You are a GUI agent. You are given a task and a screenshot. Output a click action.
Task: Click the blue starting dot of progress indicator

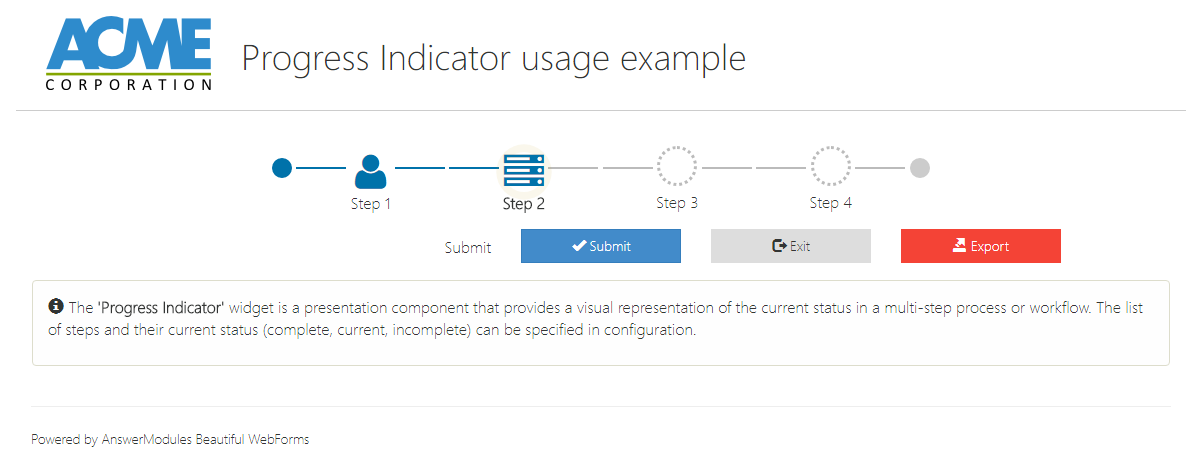pyautogui.click(x=282, y=168)
